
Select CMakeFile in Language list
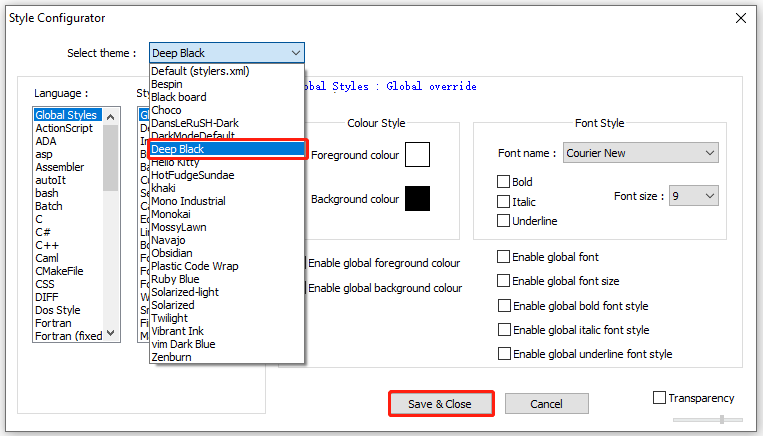68,271
